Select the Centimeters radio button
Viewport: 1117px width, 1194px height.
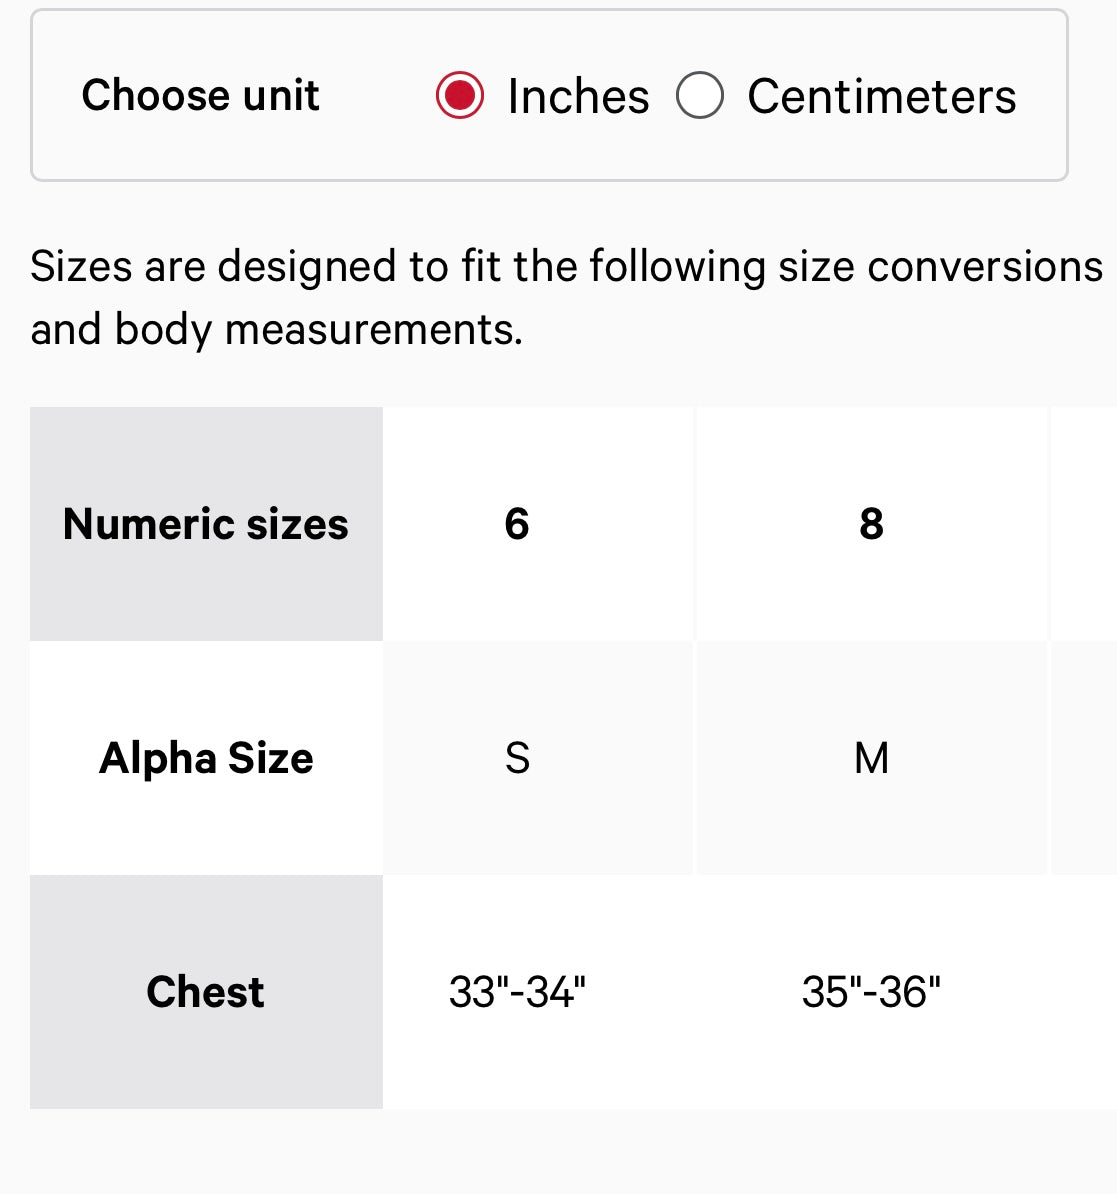pyautogui.click(x=700, y=96)
